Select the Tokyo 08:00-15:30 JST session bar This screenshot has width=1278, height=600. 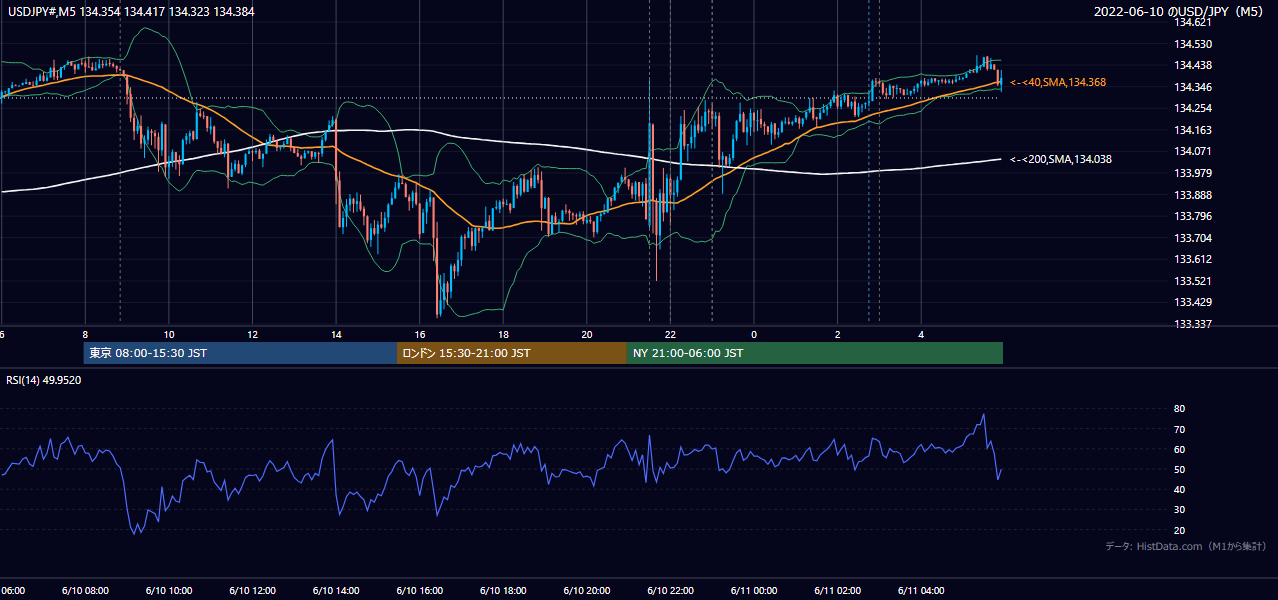240,353
